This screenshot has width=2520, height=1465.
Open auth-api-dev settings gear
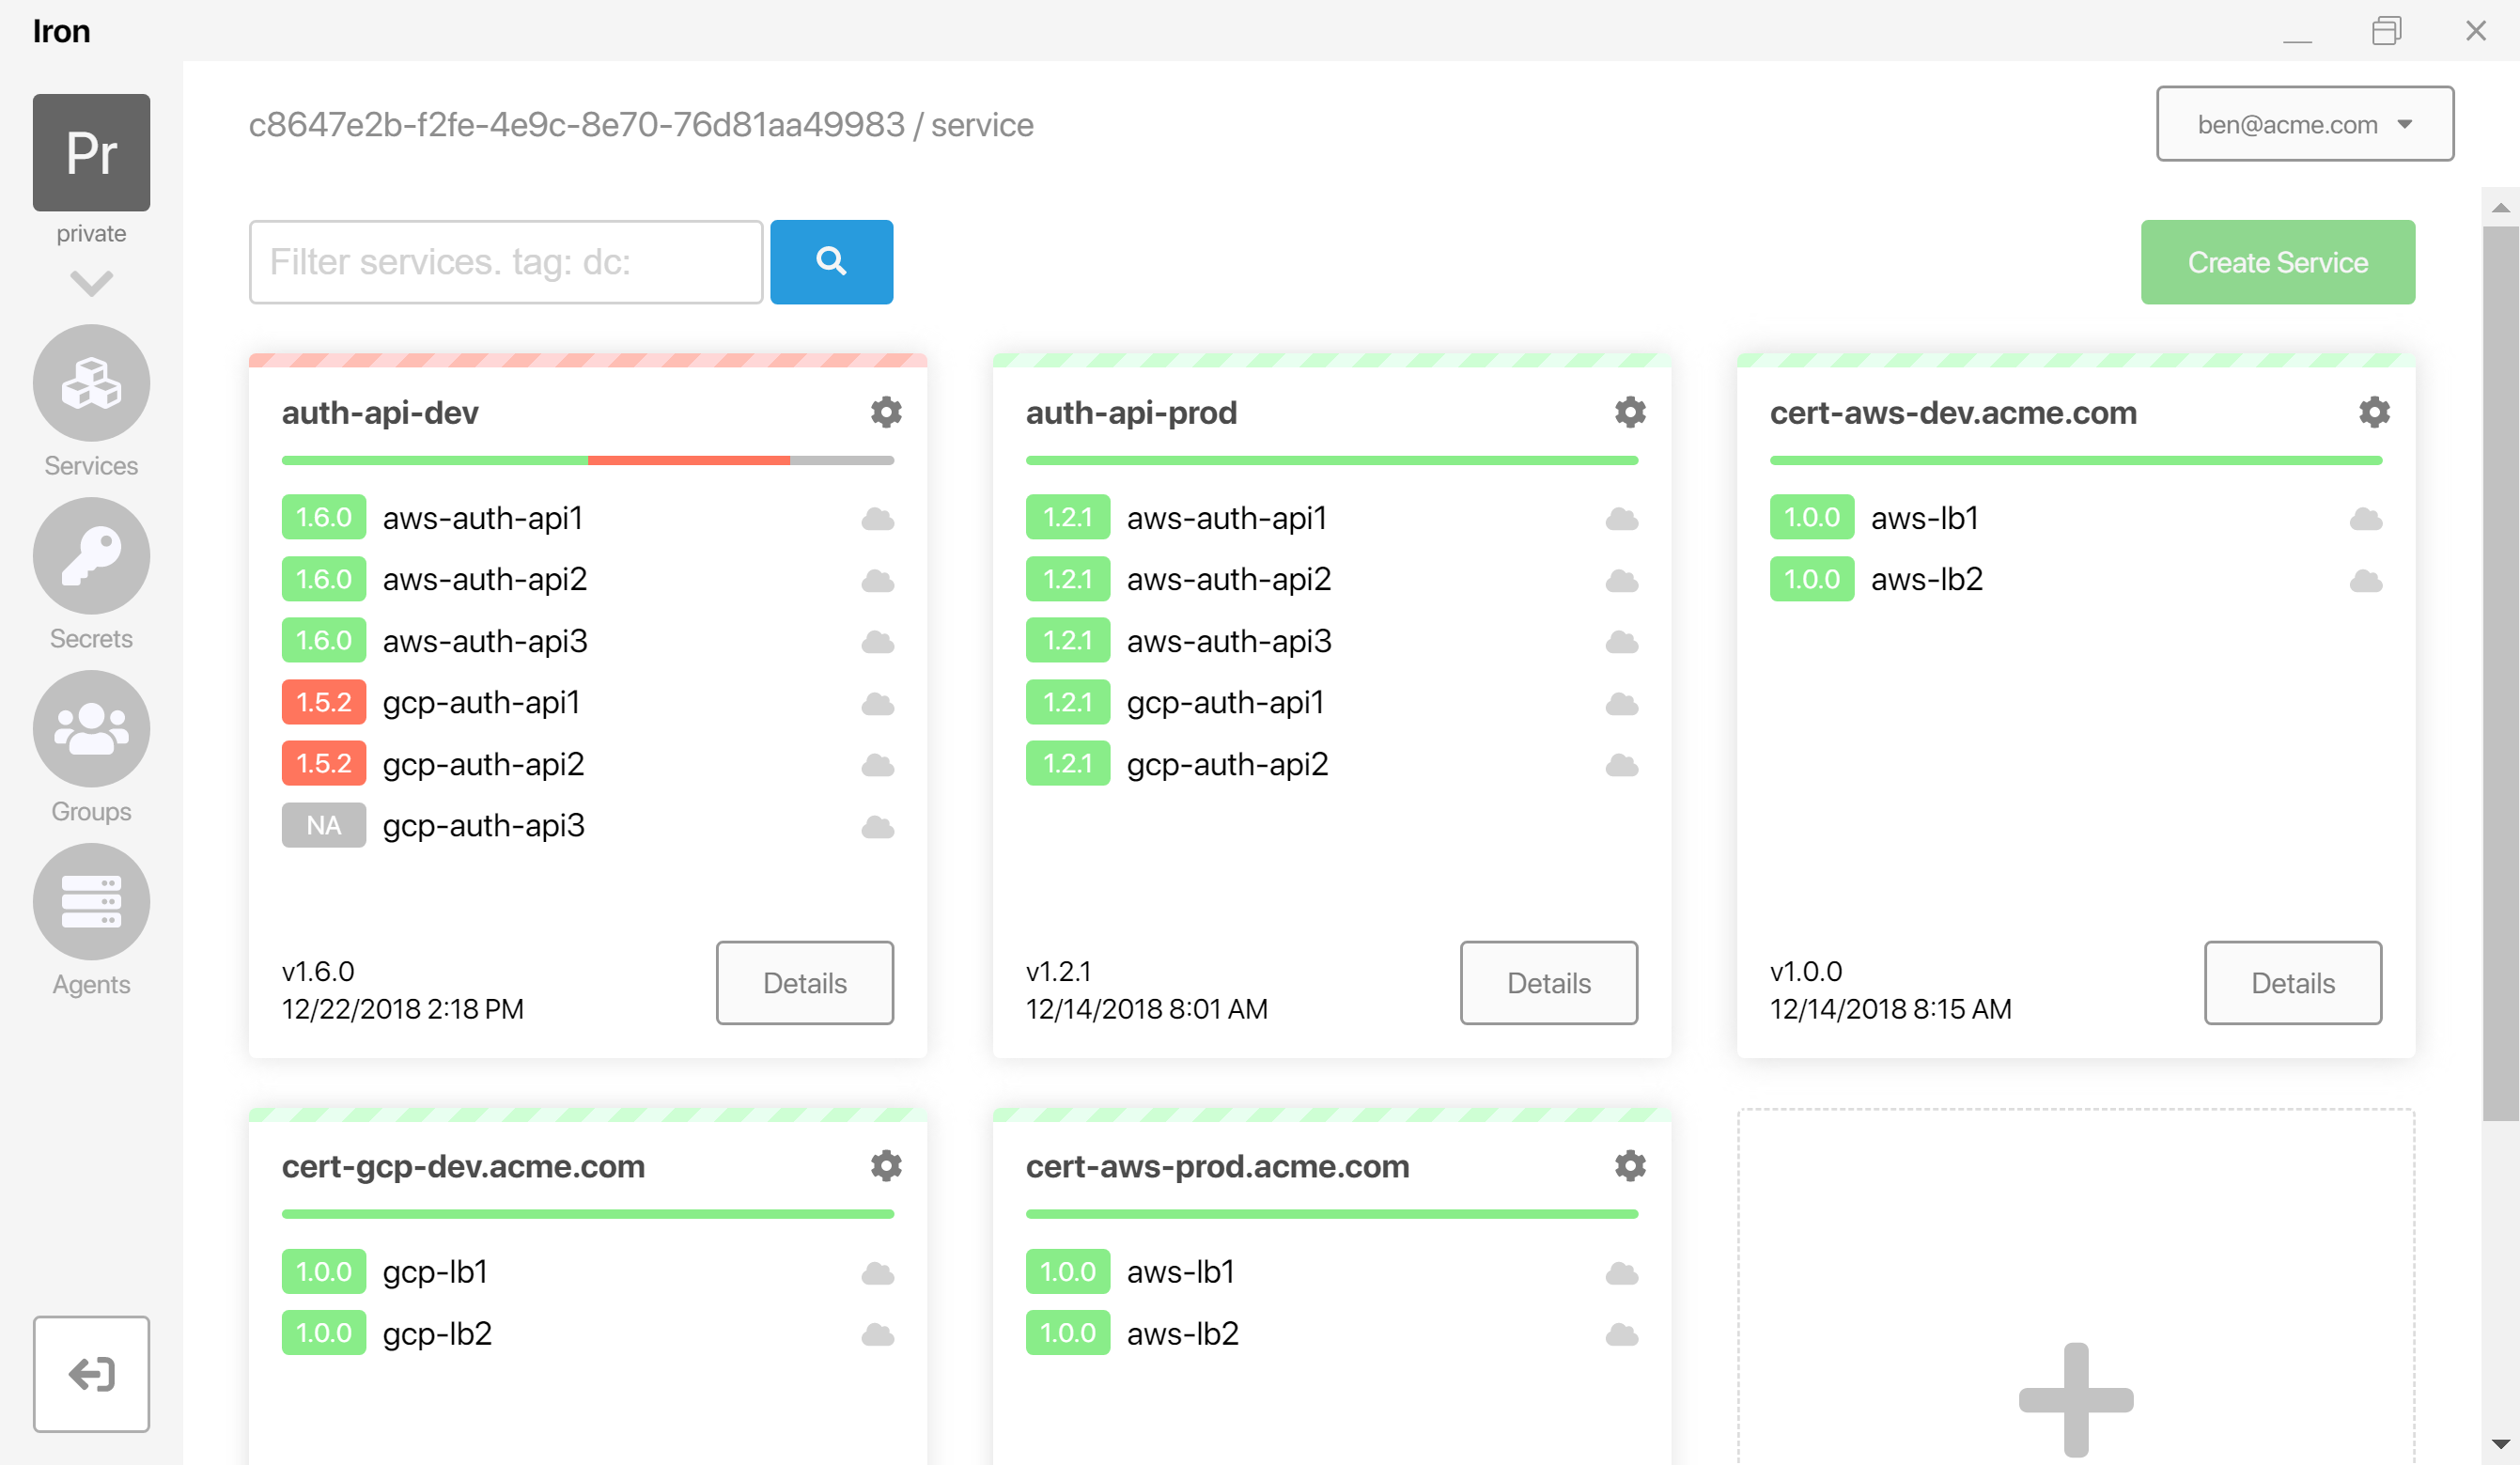pos(885,412)
